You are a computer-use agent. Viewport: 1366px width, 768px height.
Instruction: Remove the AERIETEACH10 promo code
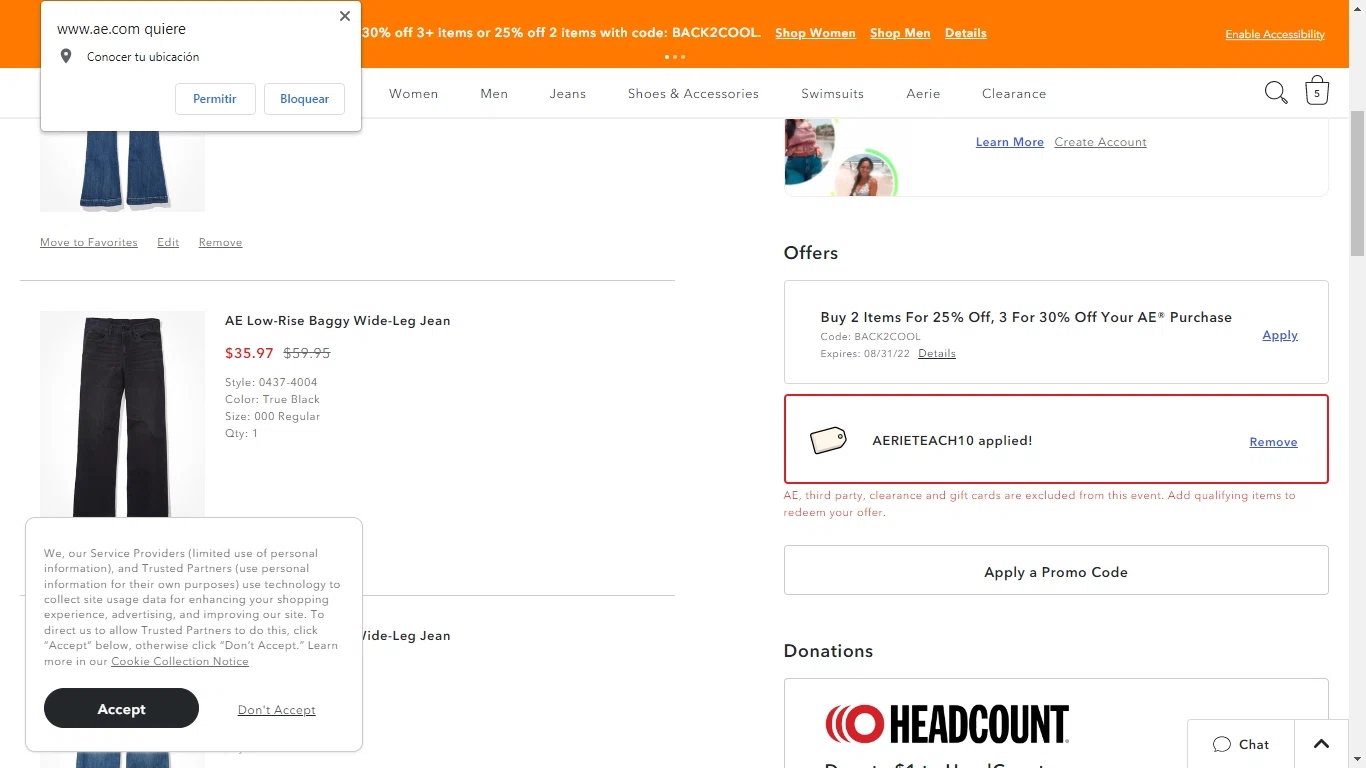(x=1273, y=442)
